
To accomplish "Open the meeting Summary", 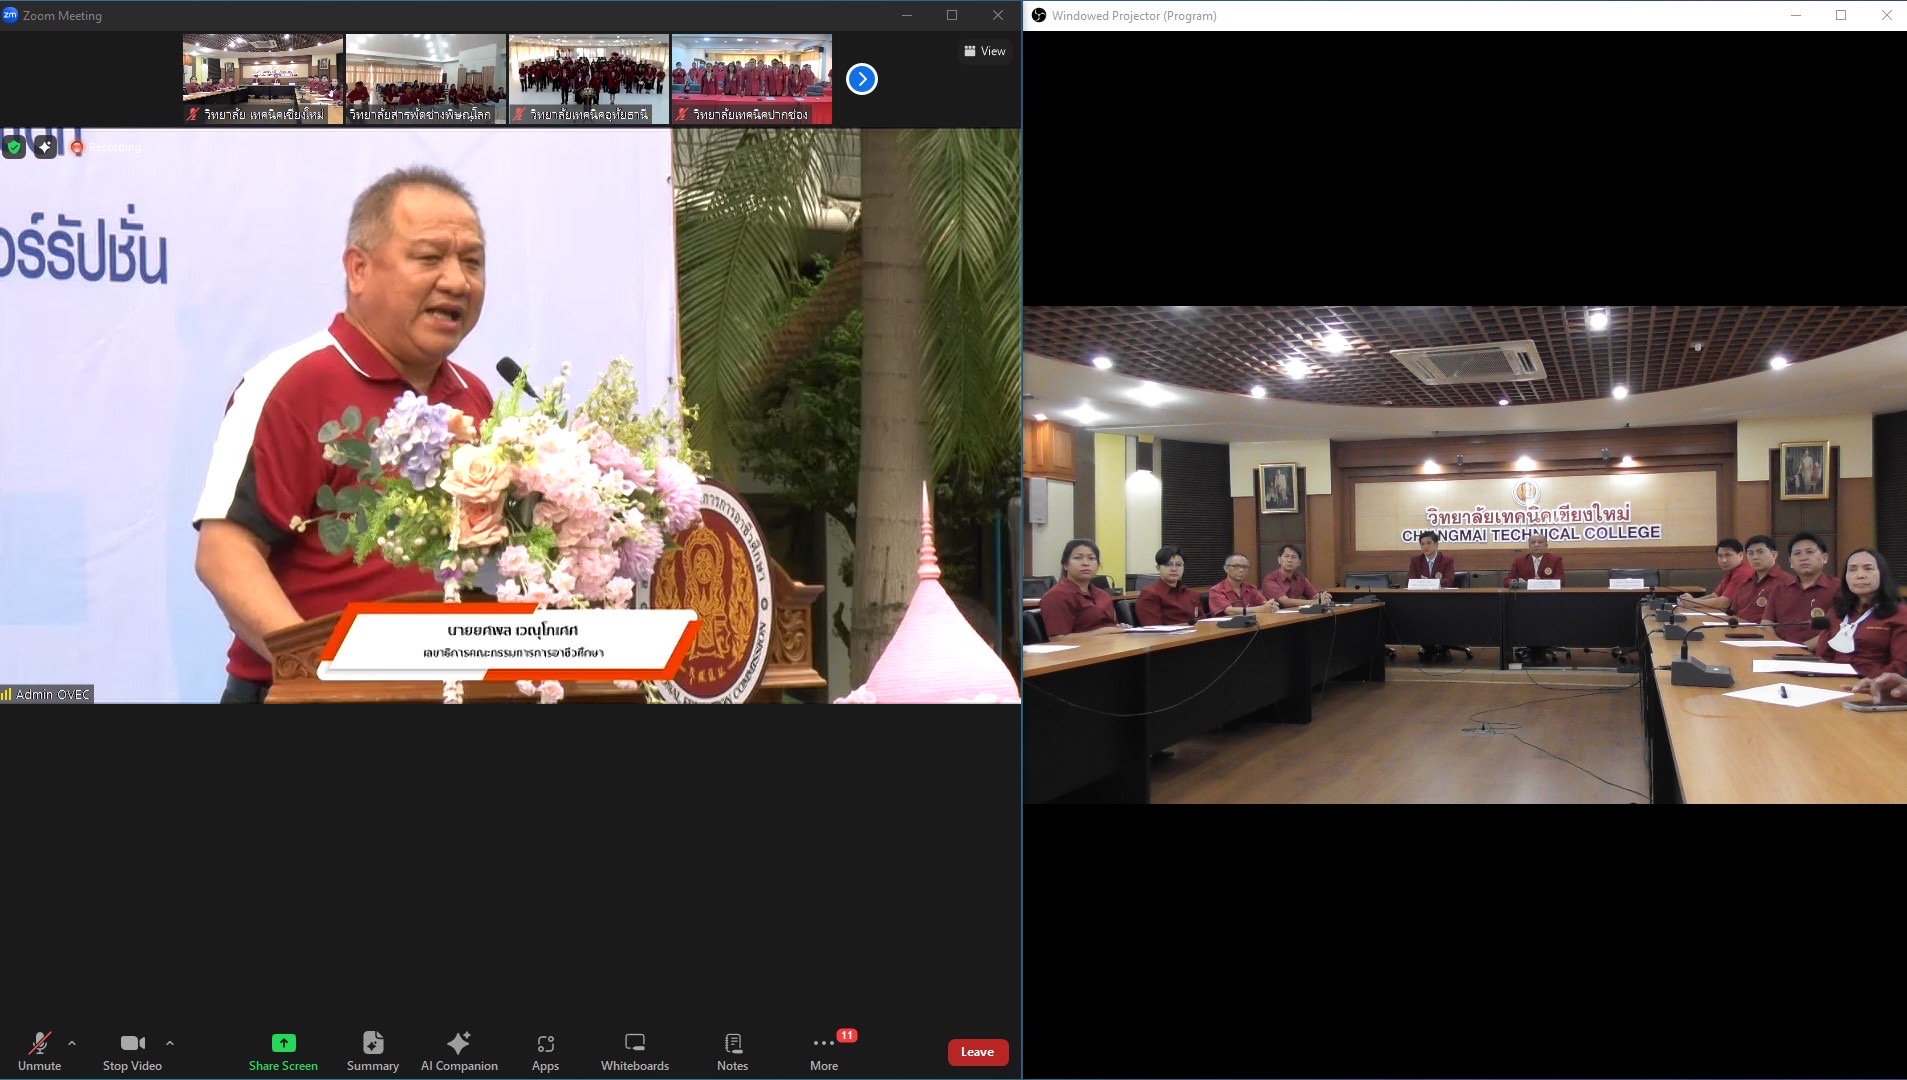I will pos(373,1051).
